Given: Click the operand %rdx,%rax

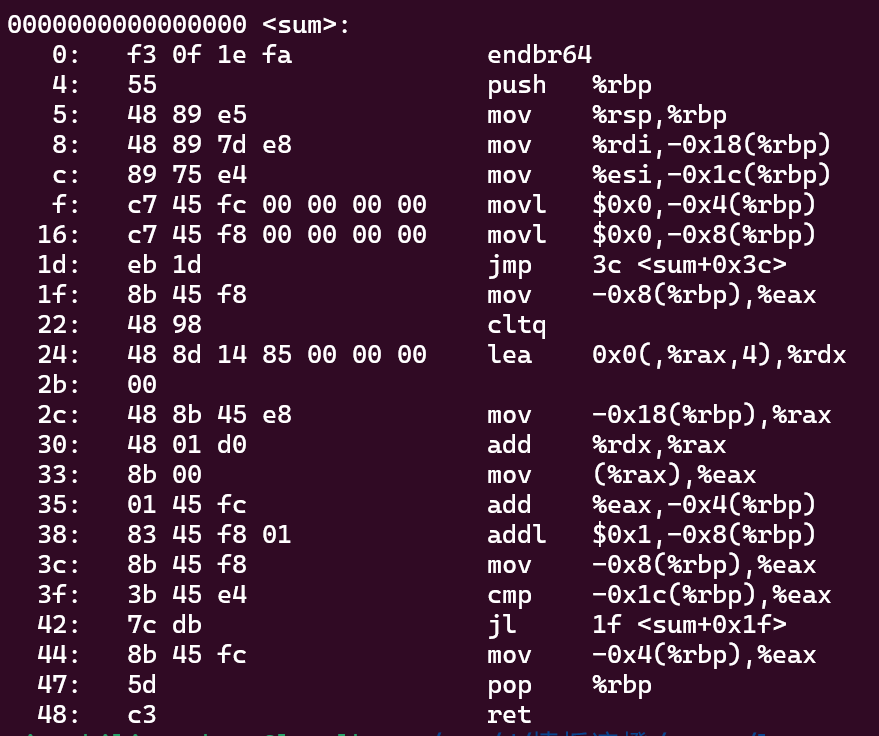Looking at the screenshot, I should (x=659, y=445).
